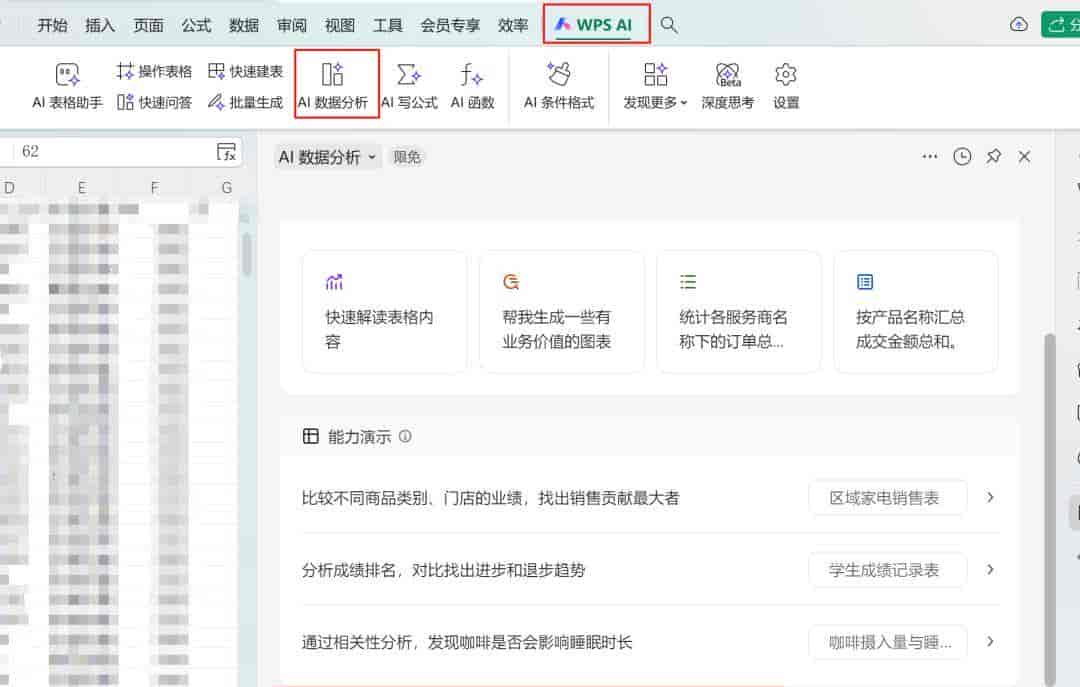Choose the 快速解读表格内容 card

384,312
